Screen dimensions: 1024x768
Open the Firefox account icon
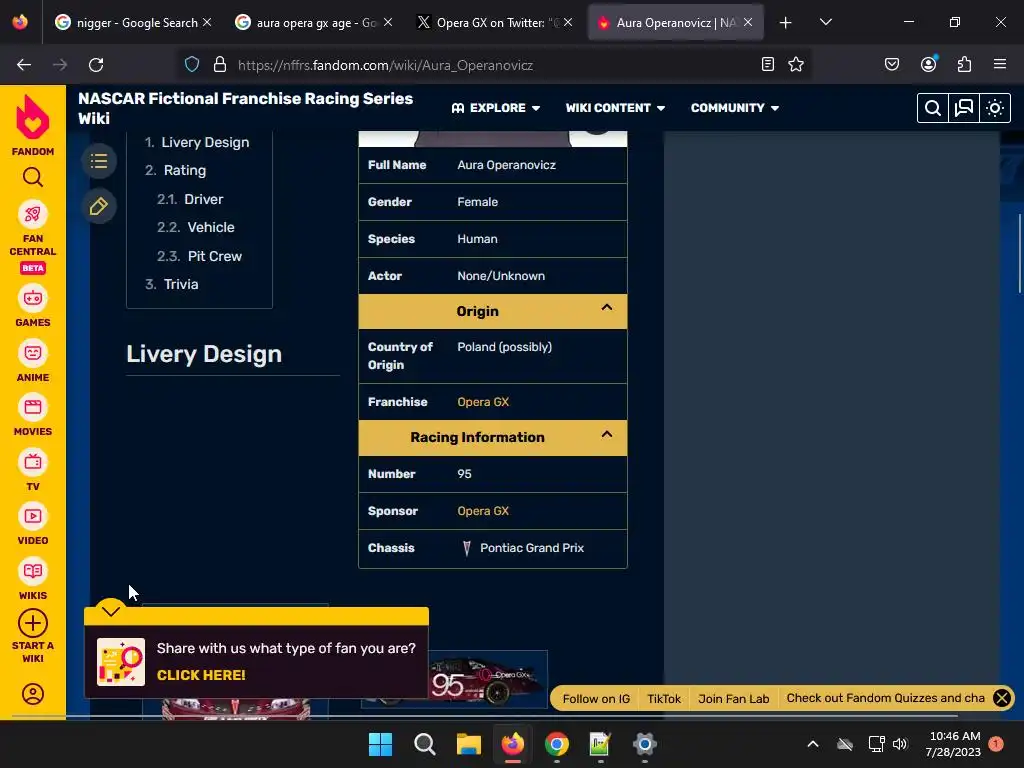928,64
